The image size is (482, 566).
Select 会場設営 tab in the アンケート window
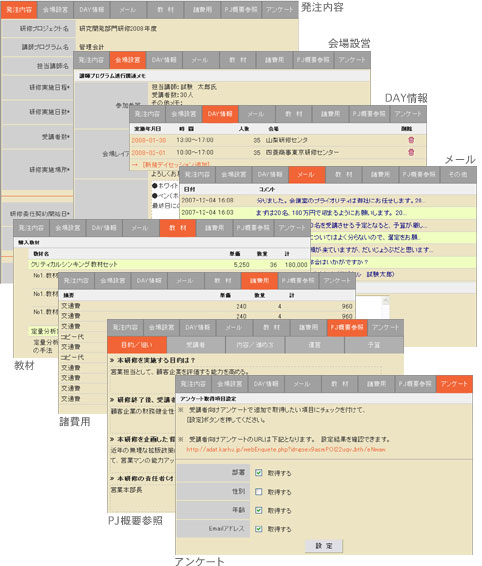[230, 384]
